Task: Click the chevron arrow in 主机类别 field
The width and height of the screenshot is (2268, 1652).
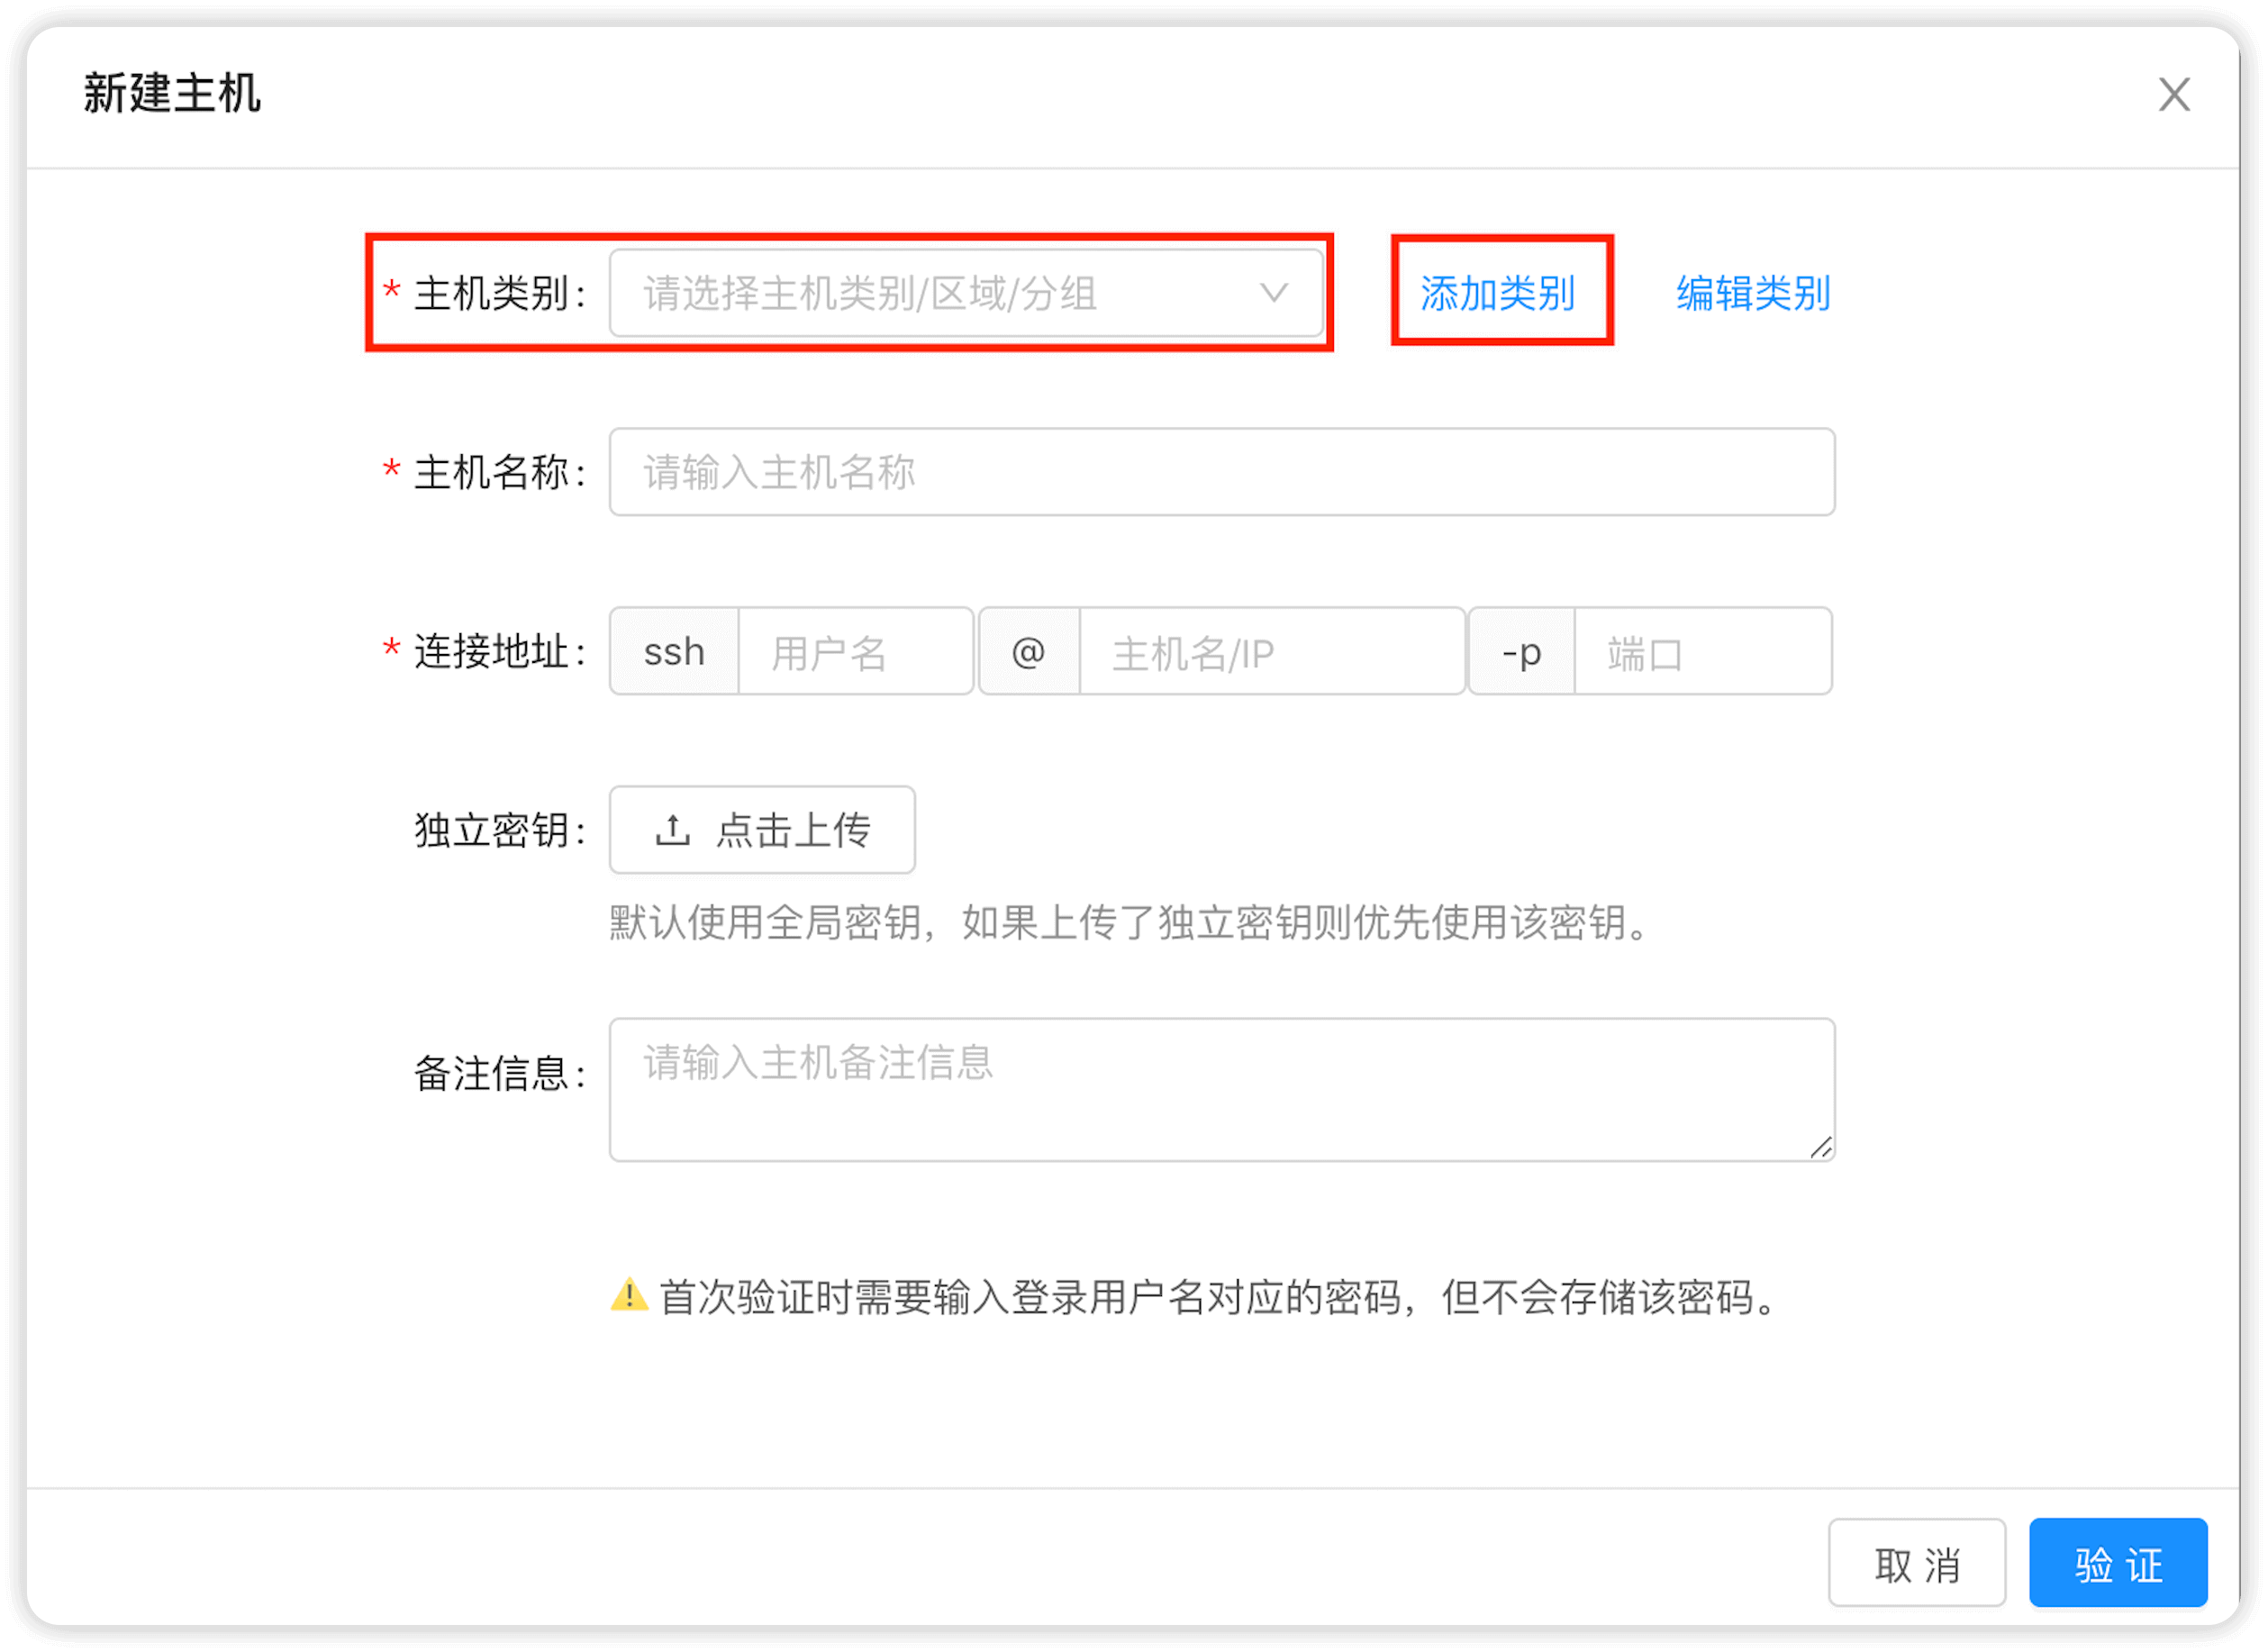Action: coord(1273,293)
